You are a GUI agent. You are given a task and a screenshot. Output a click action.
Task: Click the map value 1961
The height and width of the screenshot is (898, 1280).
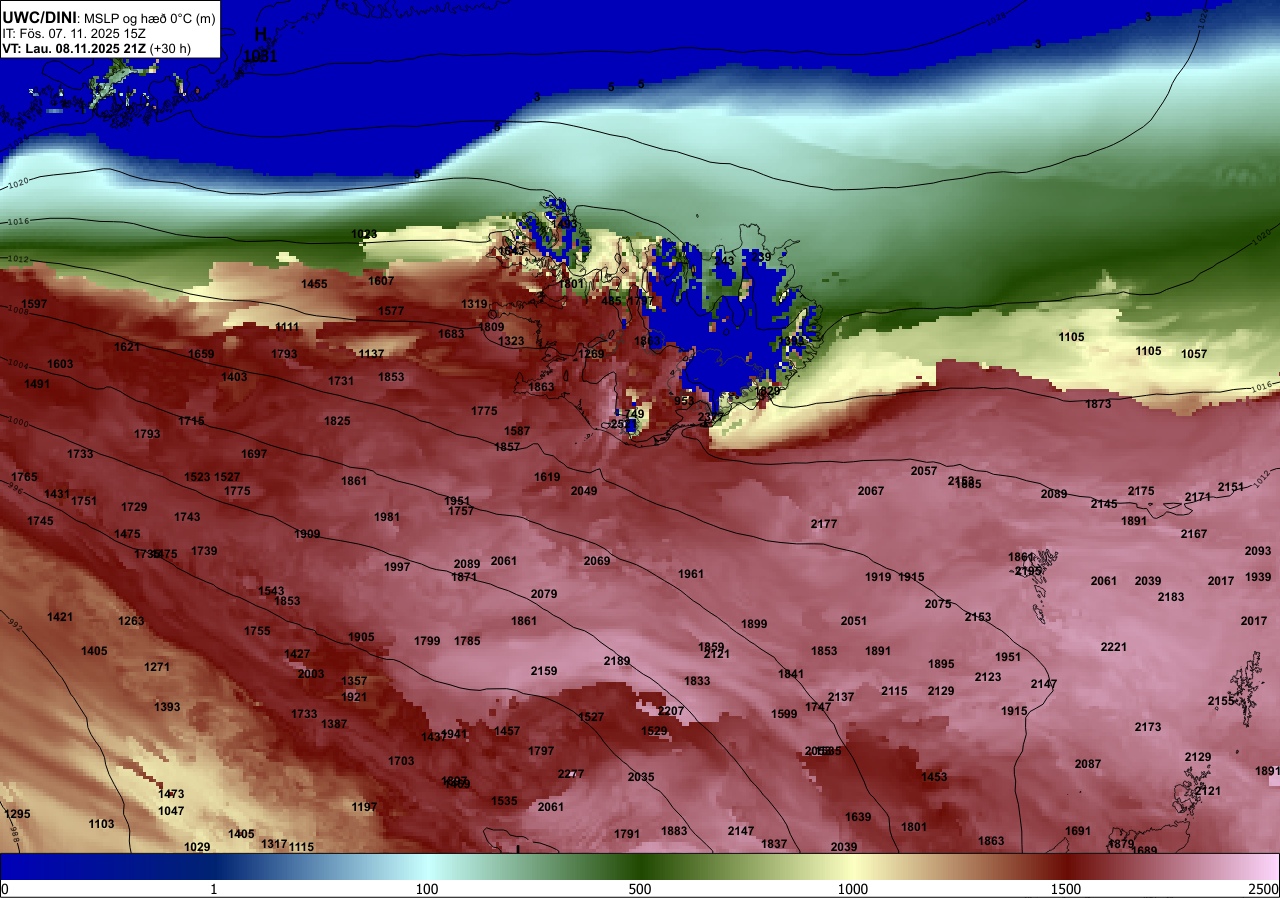(691, 574)
